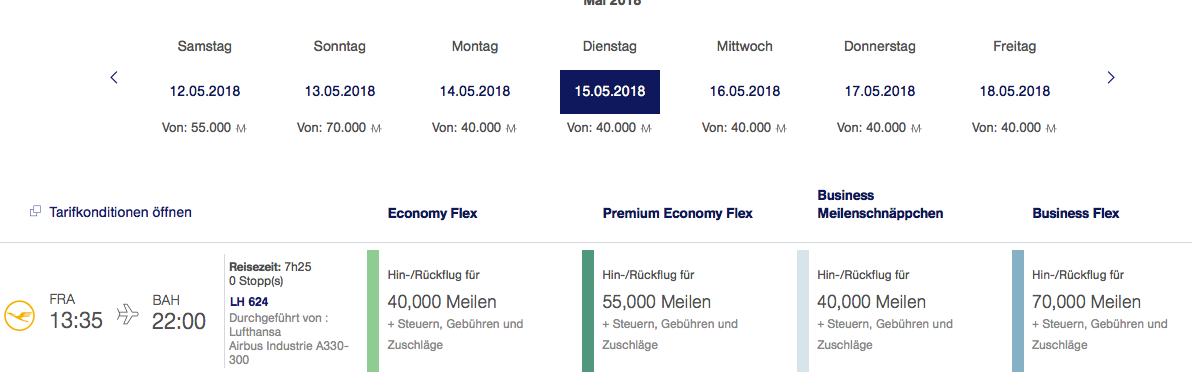Screen dimensions: 1192x373
Task: Open Tarifkonditionen öffnen link
Action: [120, 212]
